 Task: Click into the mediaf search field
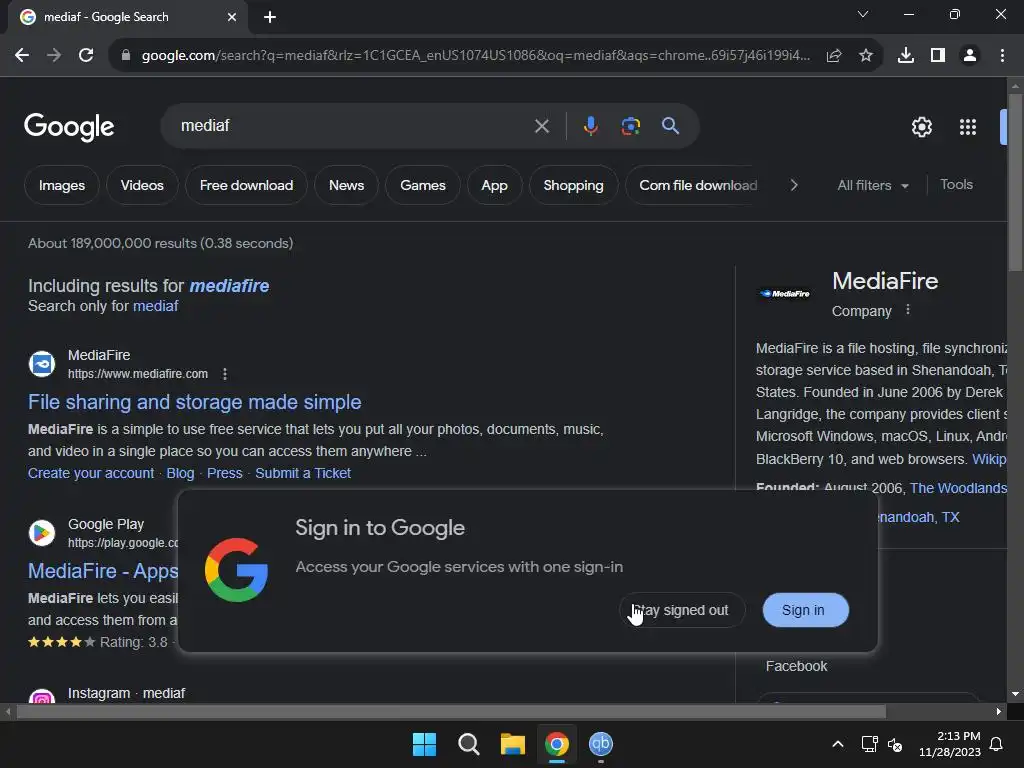click(x=353, y=125)
